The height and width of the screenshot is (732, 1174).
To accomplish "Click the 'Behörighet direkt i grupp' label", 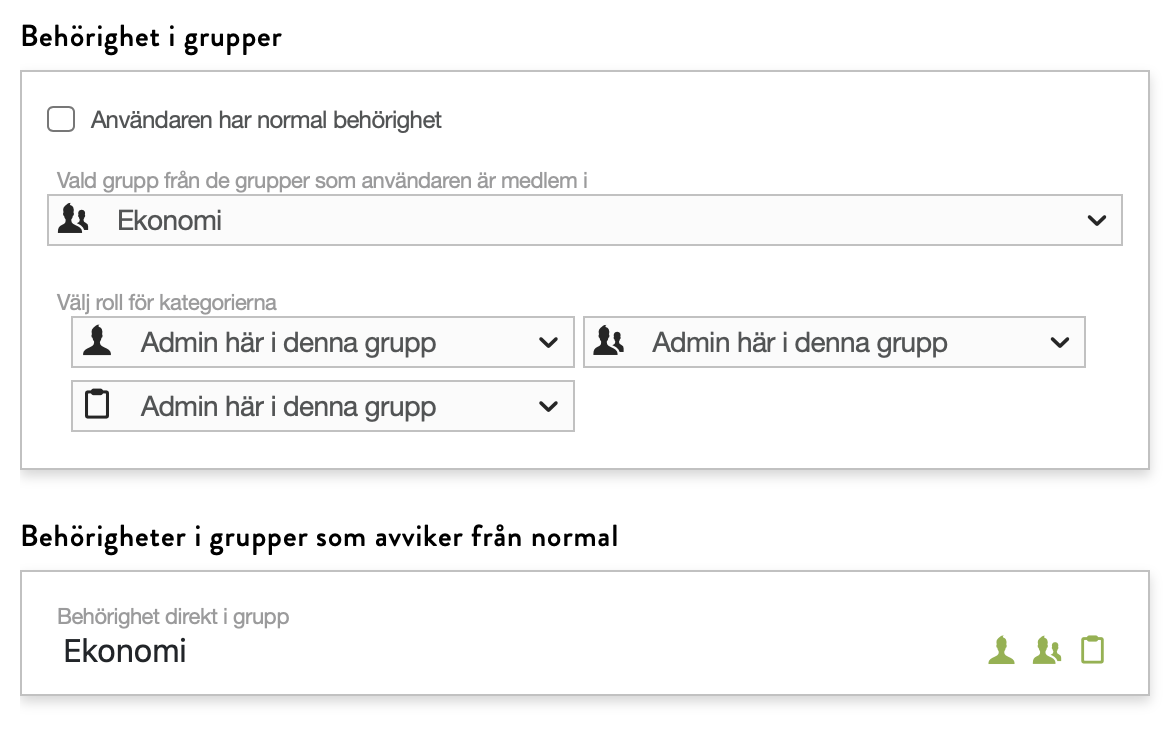I will point(173,616).
